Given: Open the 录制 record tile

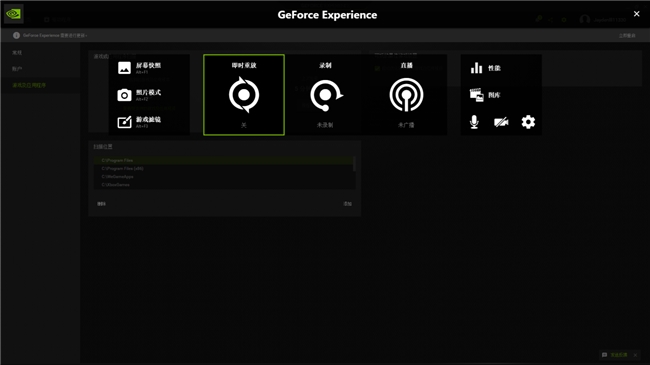Looking at the screenshot, I should (325, 95).
